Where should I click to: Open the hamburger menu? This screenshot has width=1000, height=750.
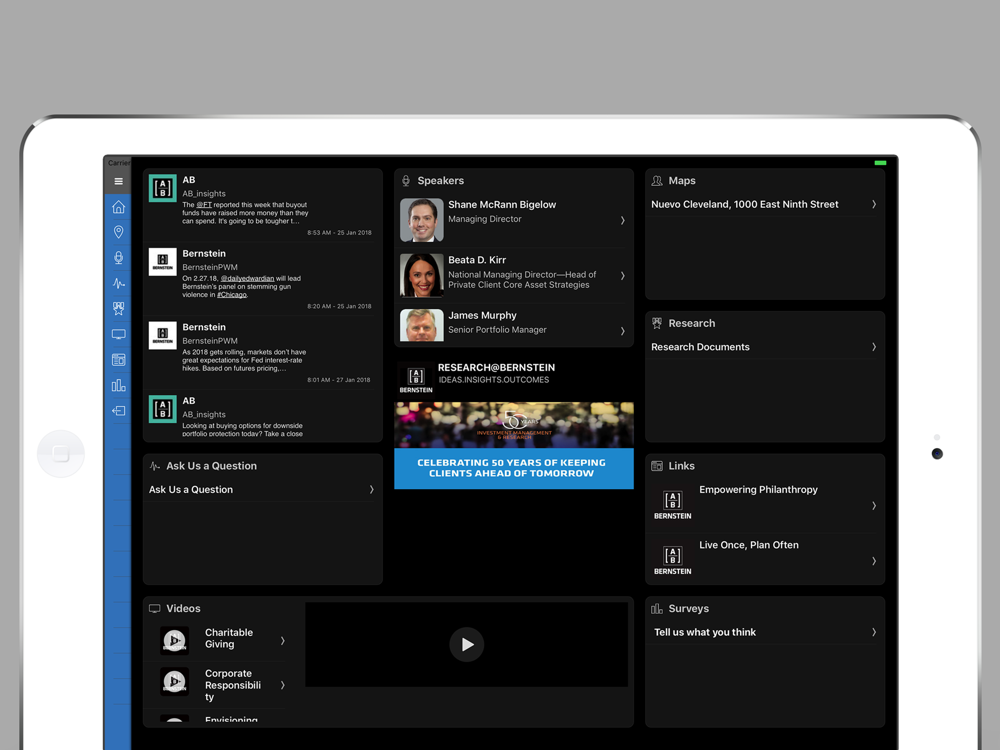[119, 181]
